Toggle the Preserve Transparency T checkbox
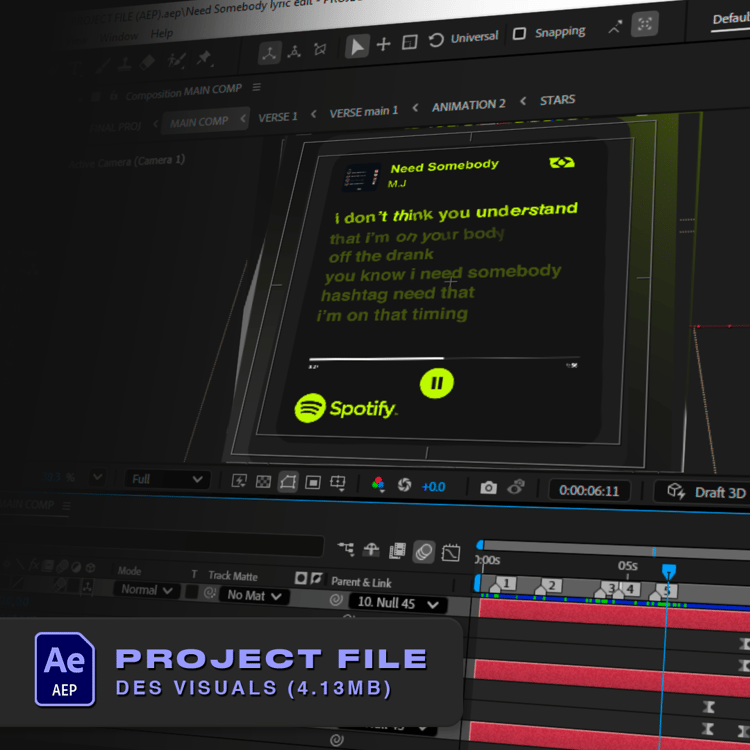750x750 pixels. coord(192,592)
